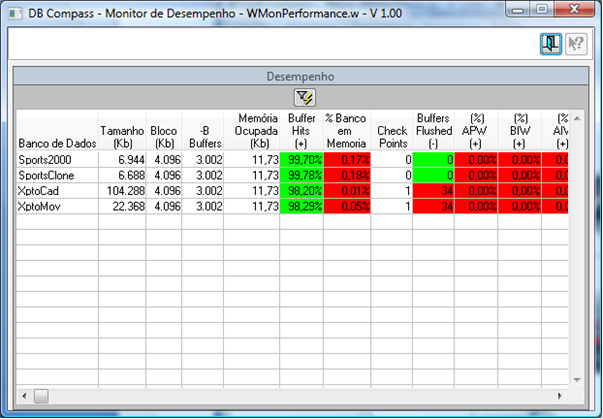Close the DB Compass window
The image size is (603, 419).
(x=574, y=9)
